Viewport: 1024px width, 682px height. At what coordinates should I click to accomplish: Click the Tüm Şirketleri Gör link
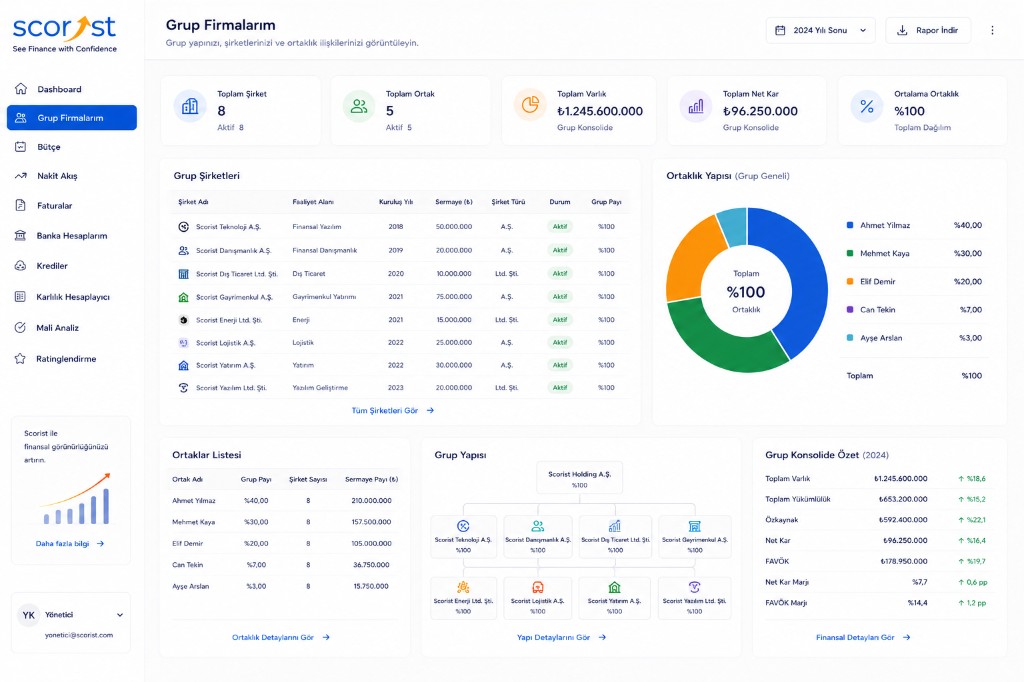[392, 410]
